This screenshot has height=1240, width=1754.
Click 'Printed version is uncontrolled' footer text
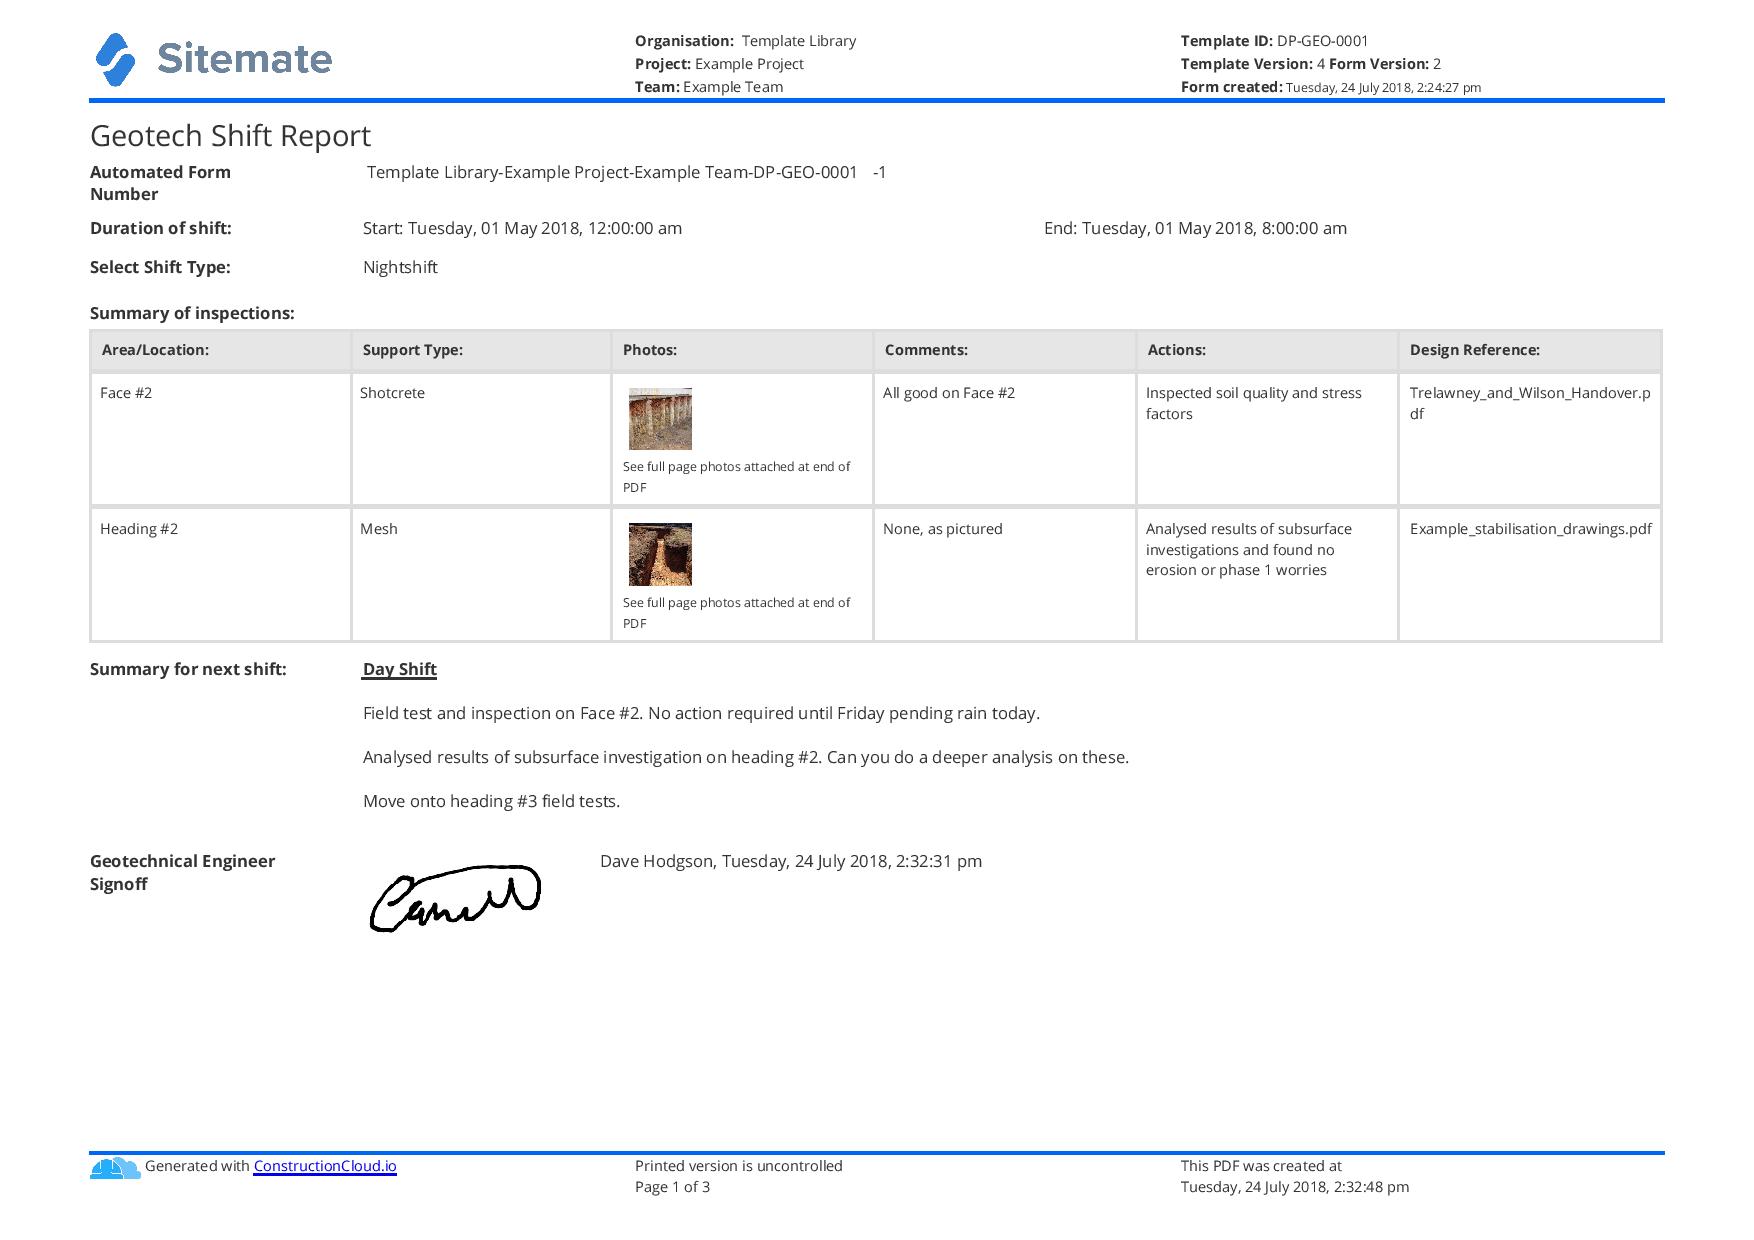[x=738, y=1166]
